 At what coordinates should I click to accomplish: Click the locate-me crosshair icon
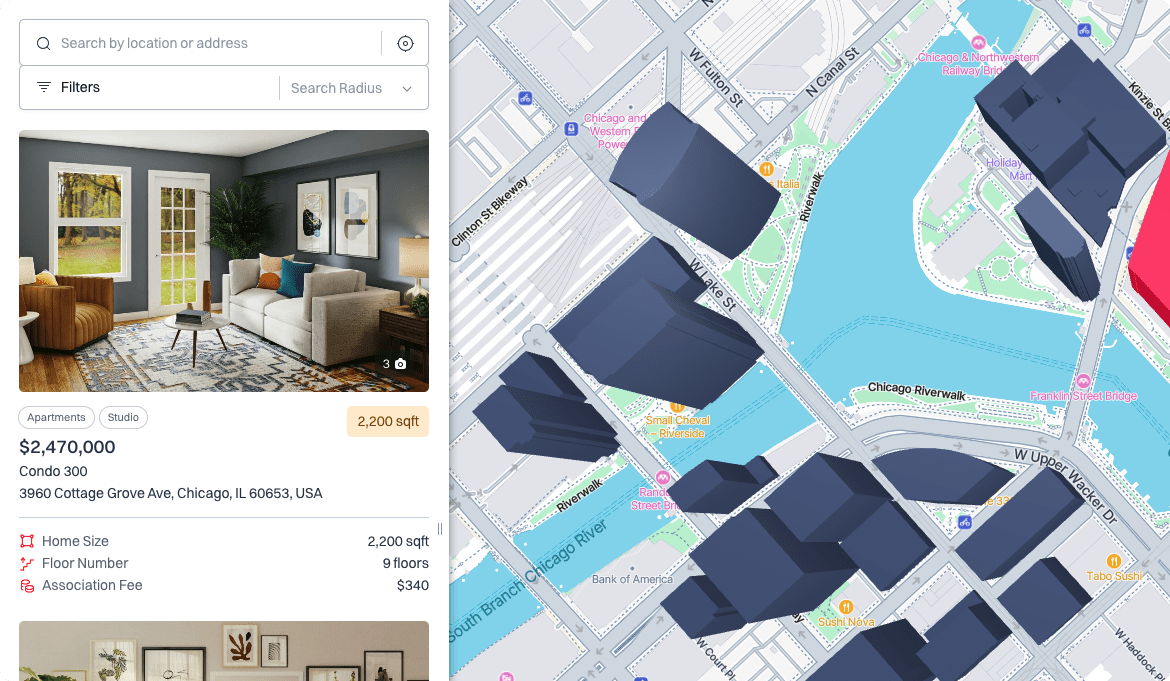(x=405, y=43)
